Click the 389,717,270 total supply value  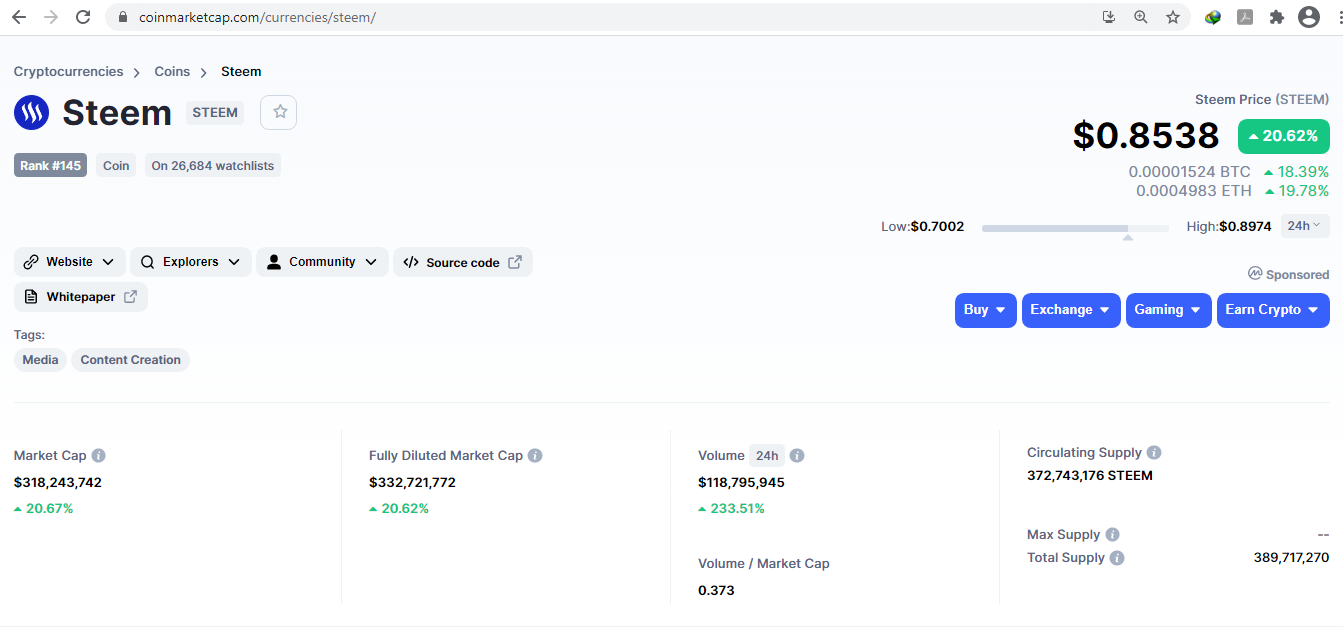click(x=1291, y=557)
